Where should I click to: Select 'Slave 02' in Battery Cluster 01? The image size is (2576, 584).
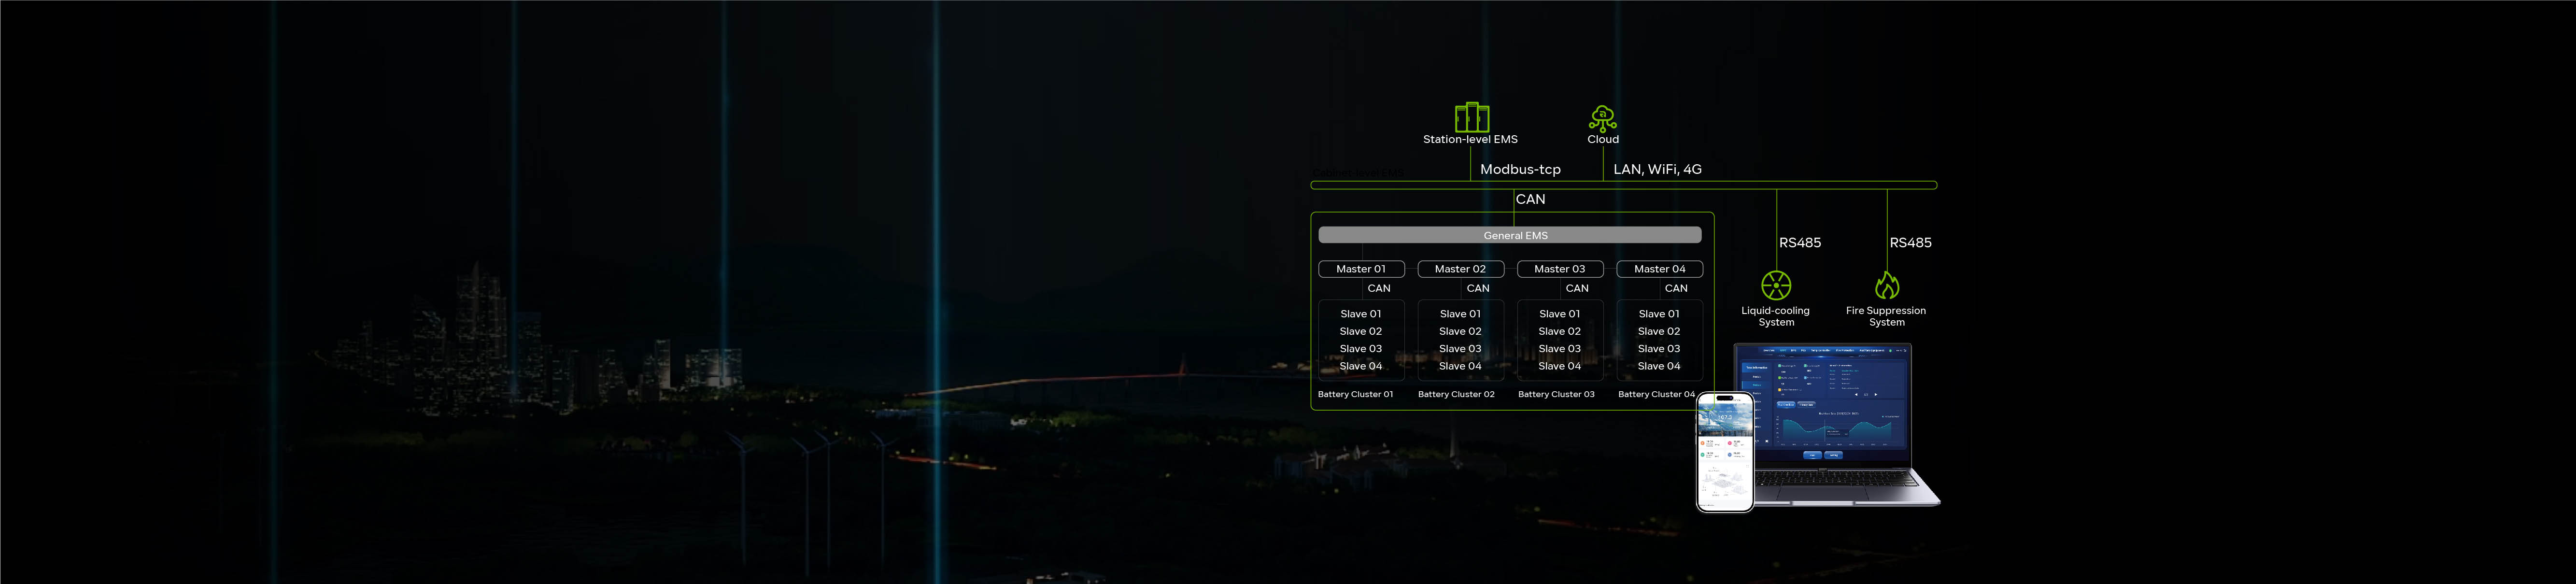click(1361, 331)
